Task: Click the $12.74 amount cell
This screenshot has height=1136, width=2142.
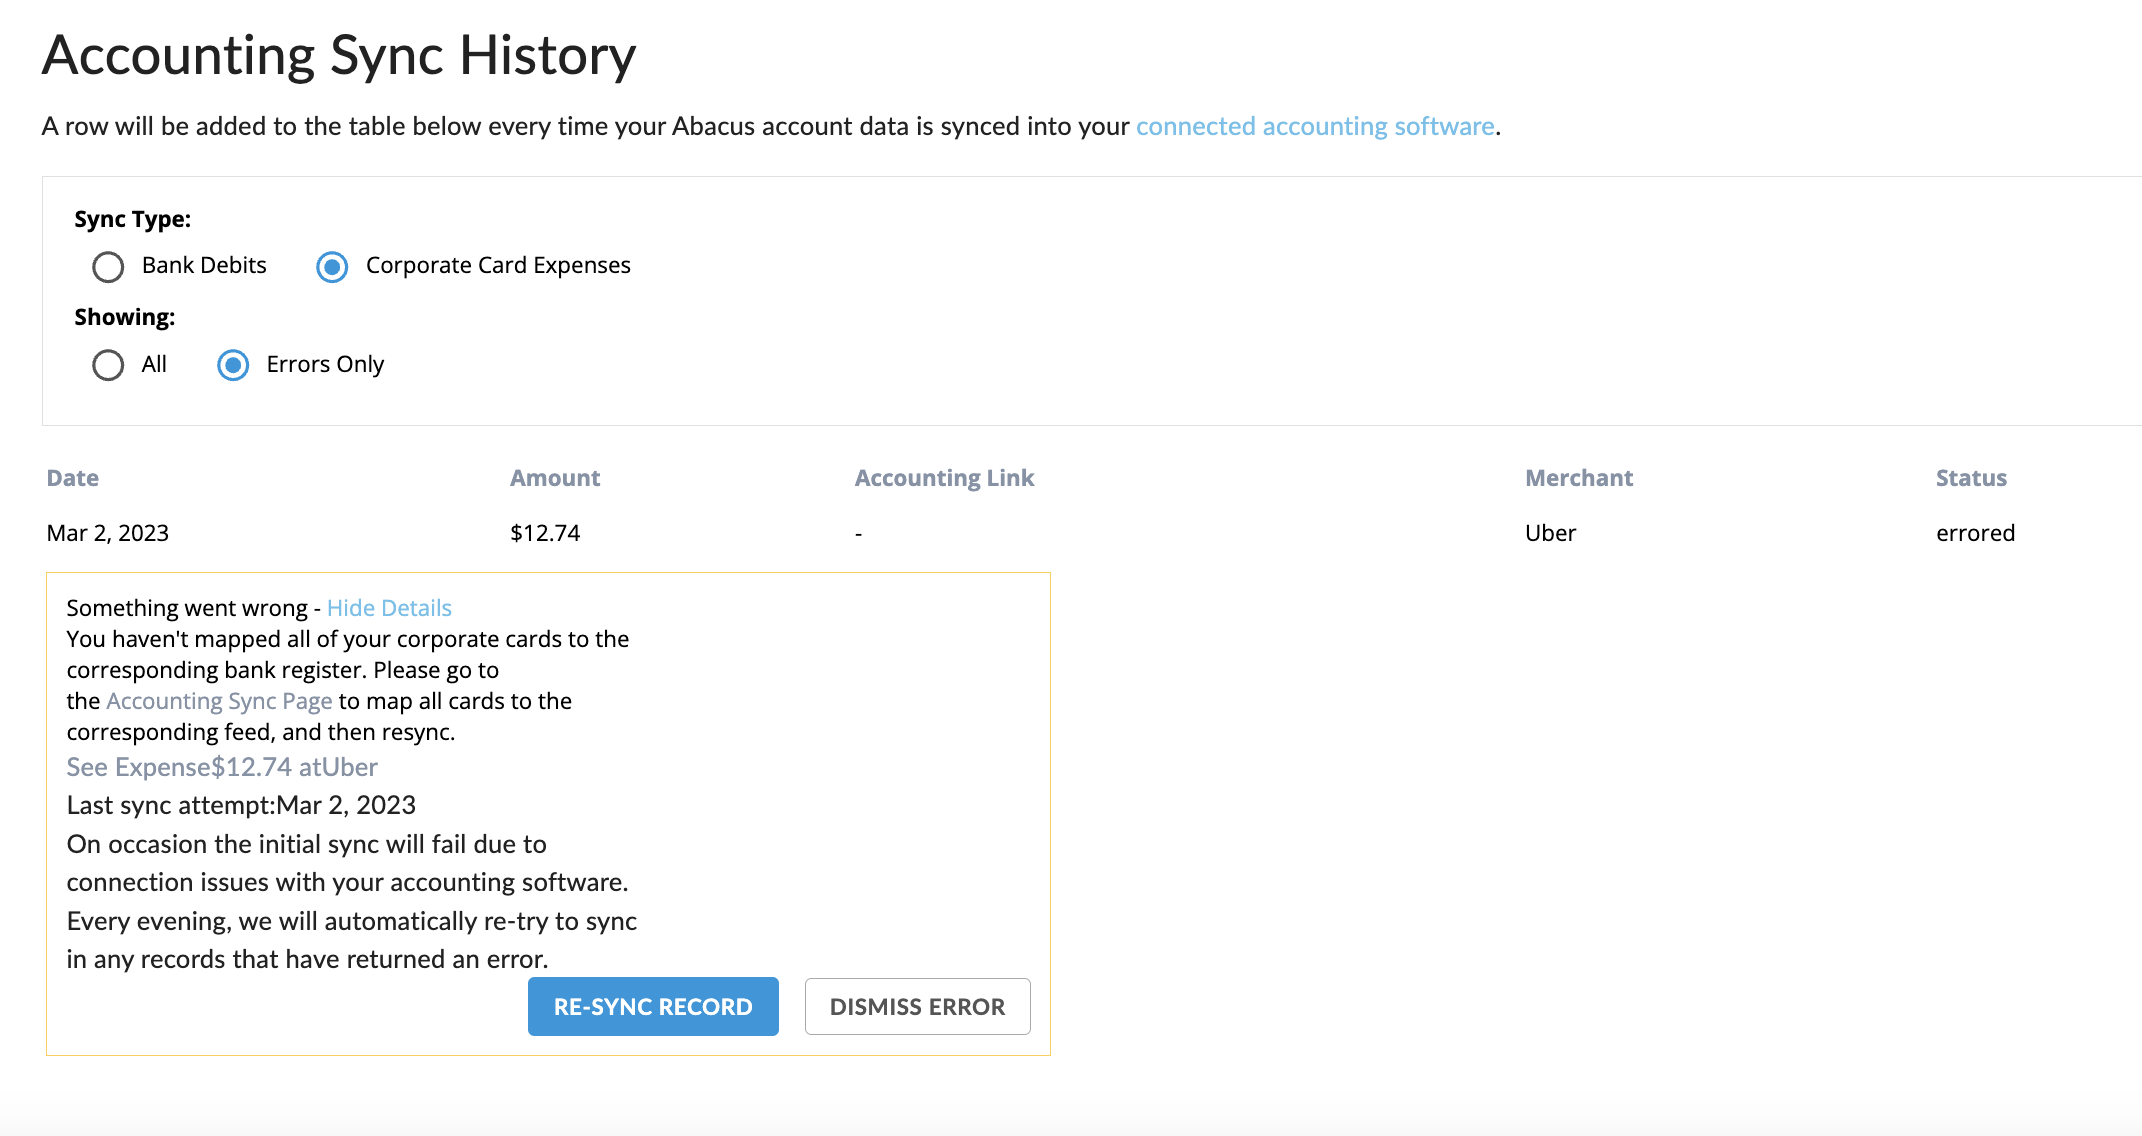Action: 545,533
